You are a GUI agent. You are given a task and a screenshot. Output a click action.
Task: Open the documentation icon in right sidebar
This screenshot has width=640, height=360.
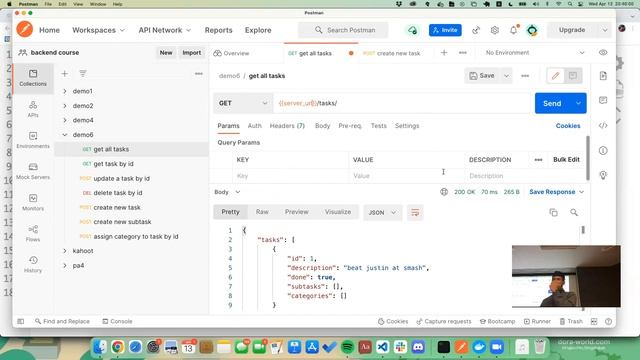[603, 76]
